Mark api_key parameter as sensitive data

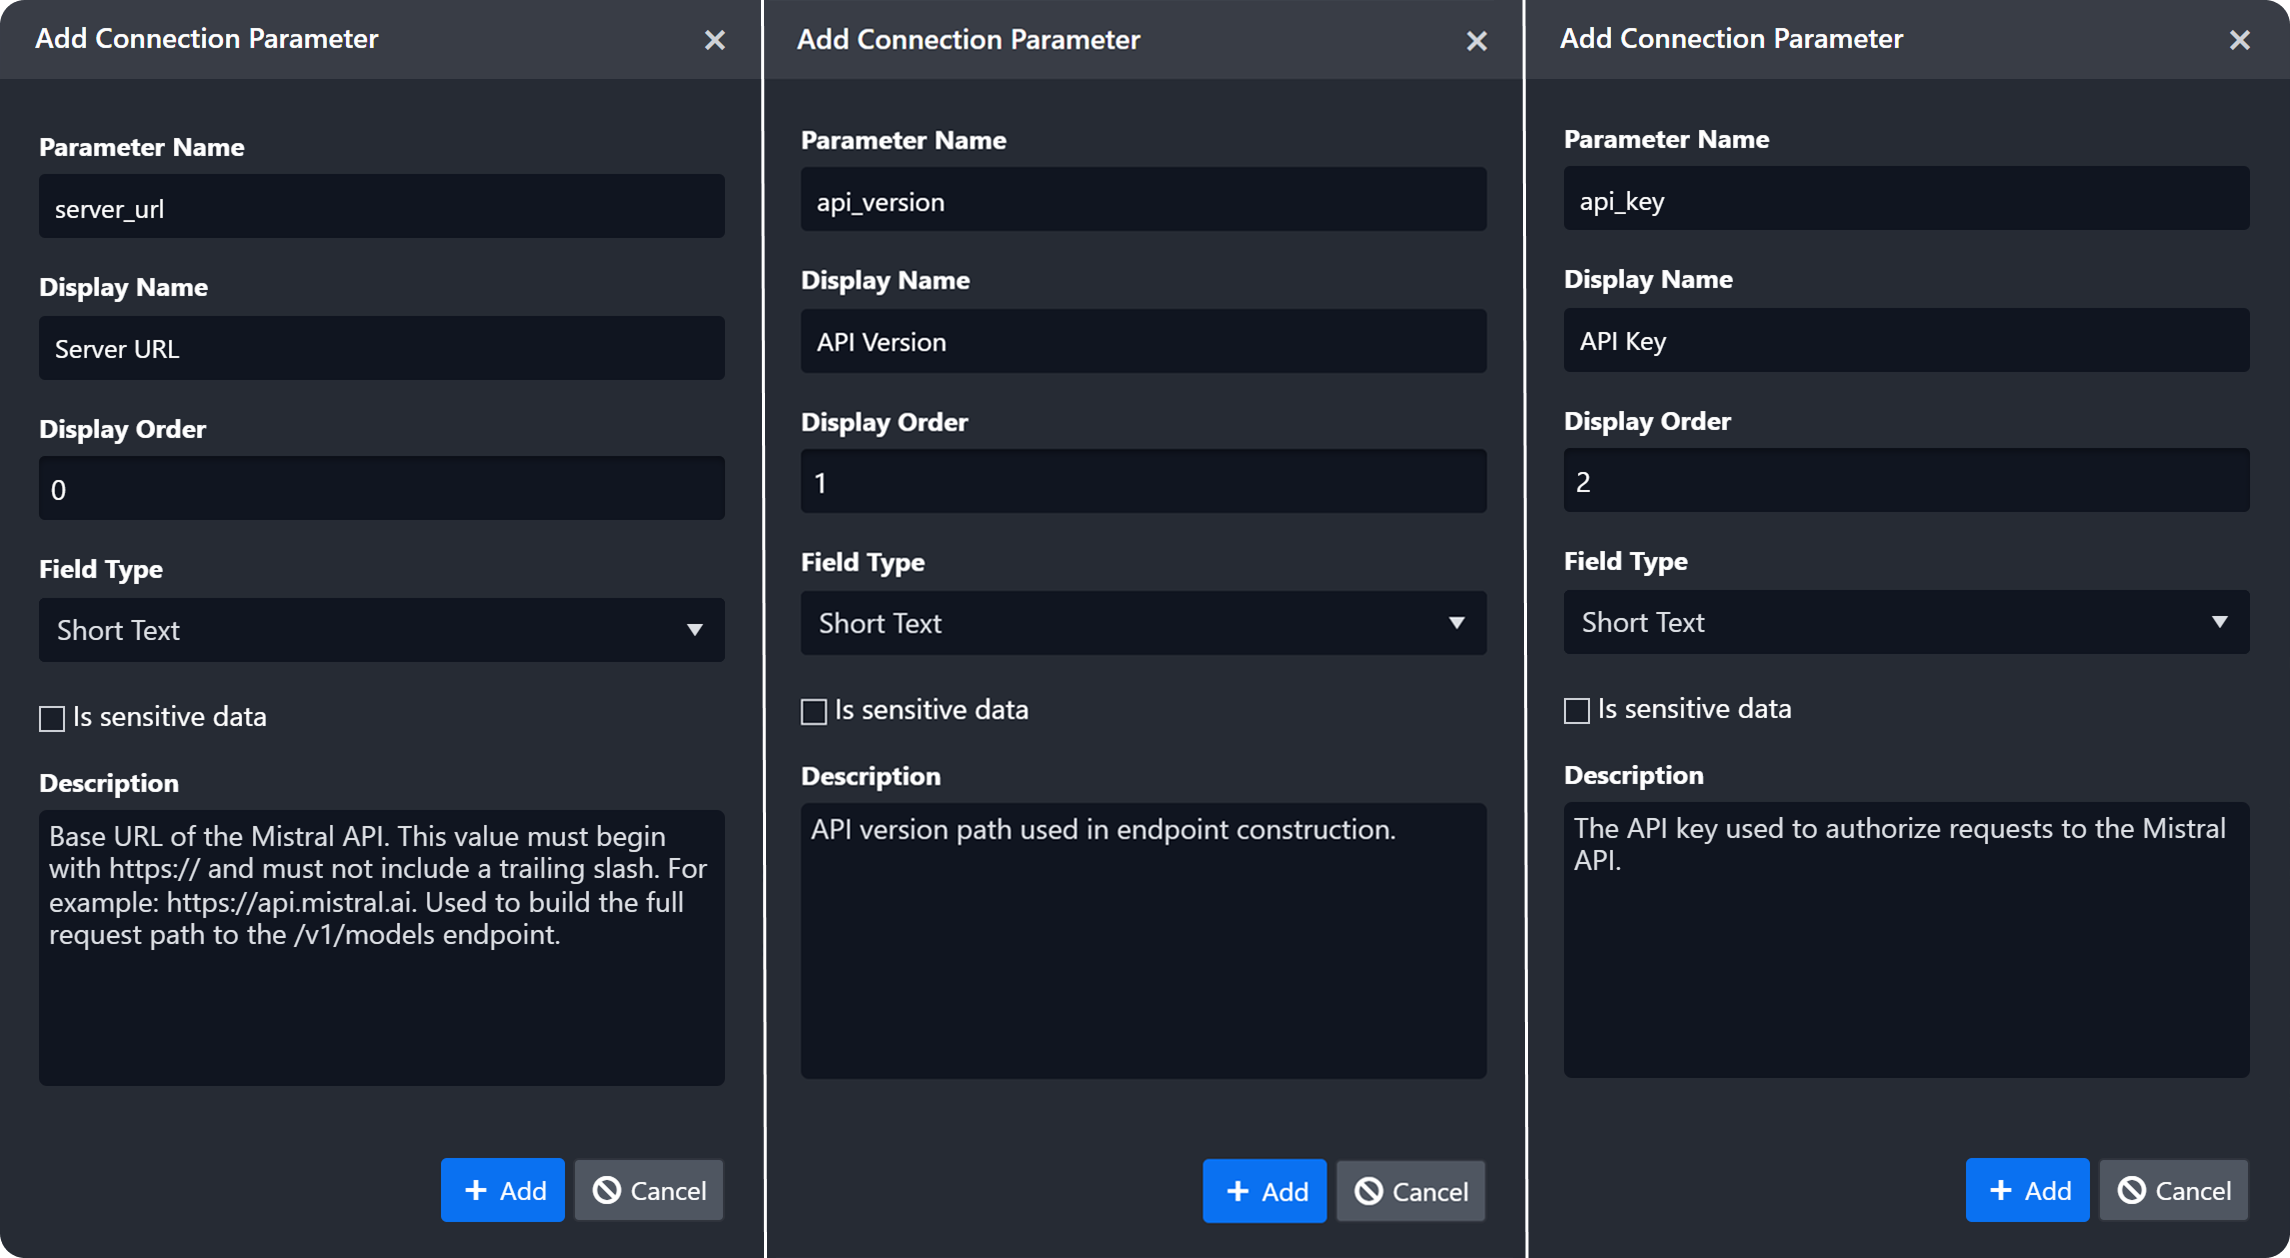[x=1577, y=710]
